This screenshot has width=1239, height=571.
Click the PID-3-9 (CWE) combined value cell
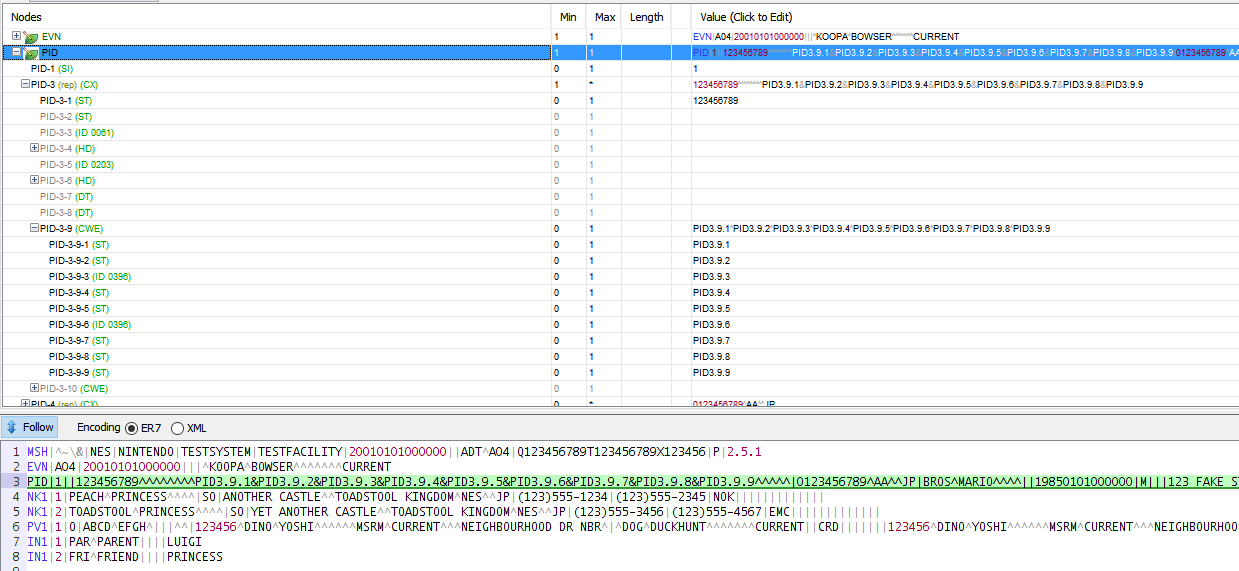[965, 229]
